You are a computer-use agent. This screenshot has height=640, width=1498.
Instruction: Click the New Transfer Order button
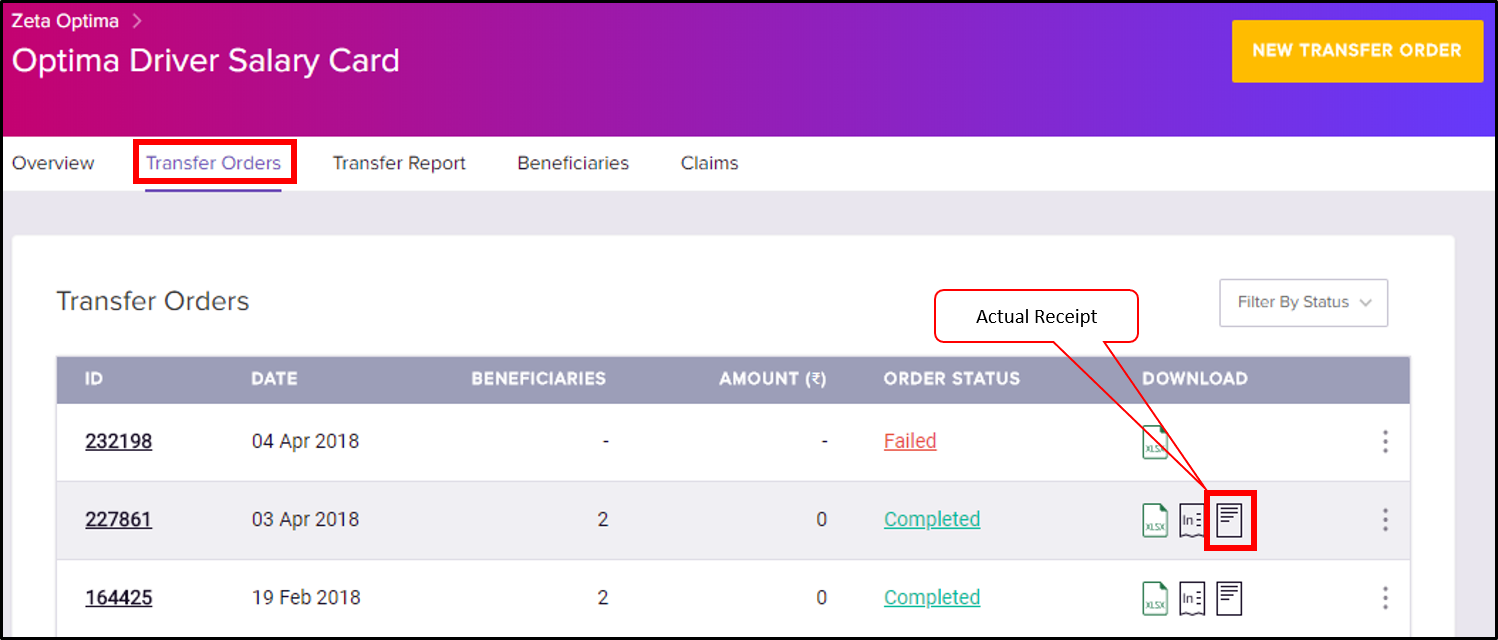1357,50
